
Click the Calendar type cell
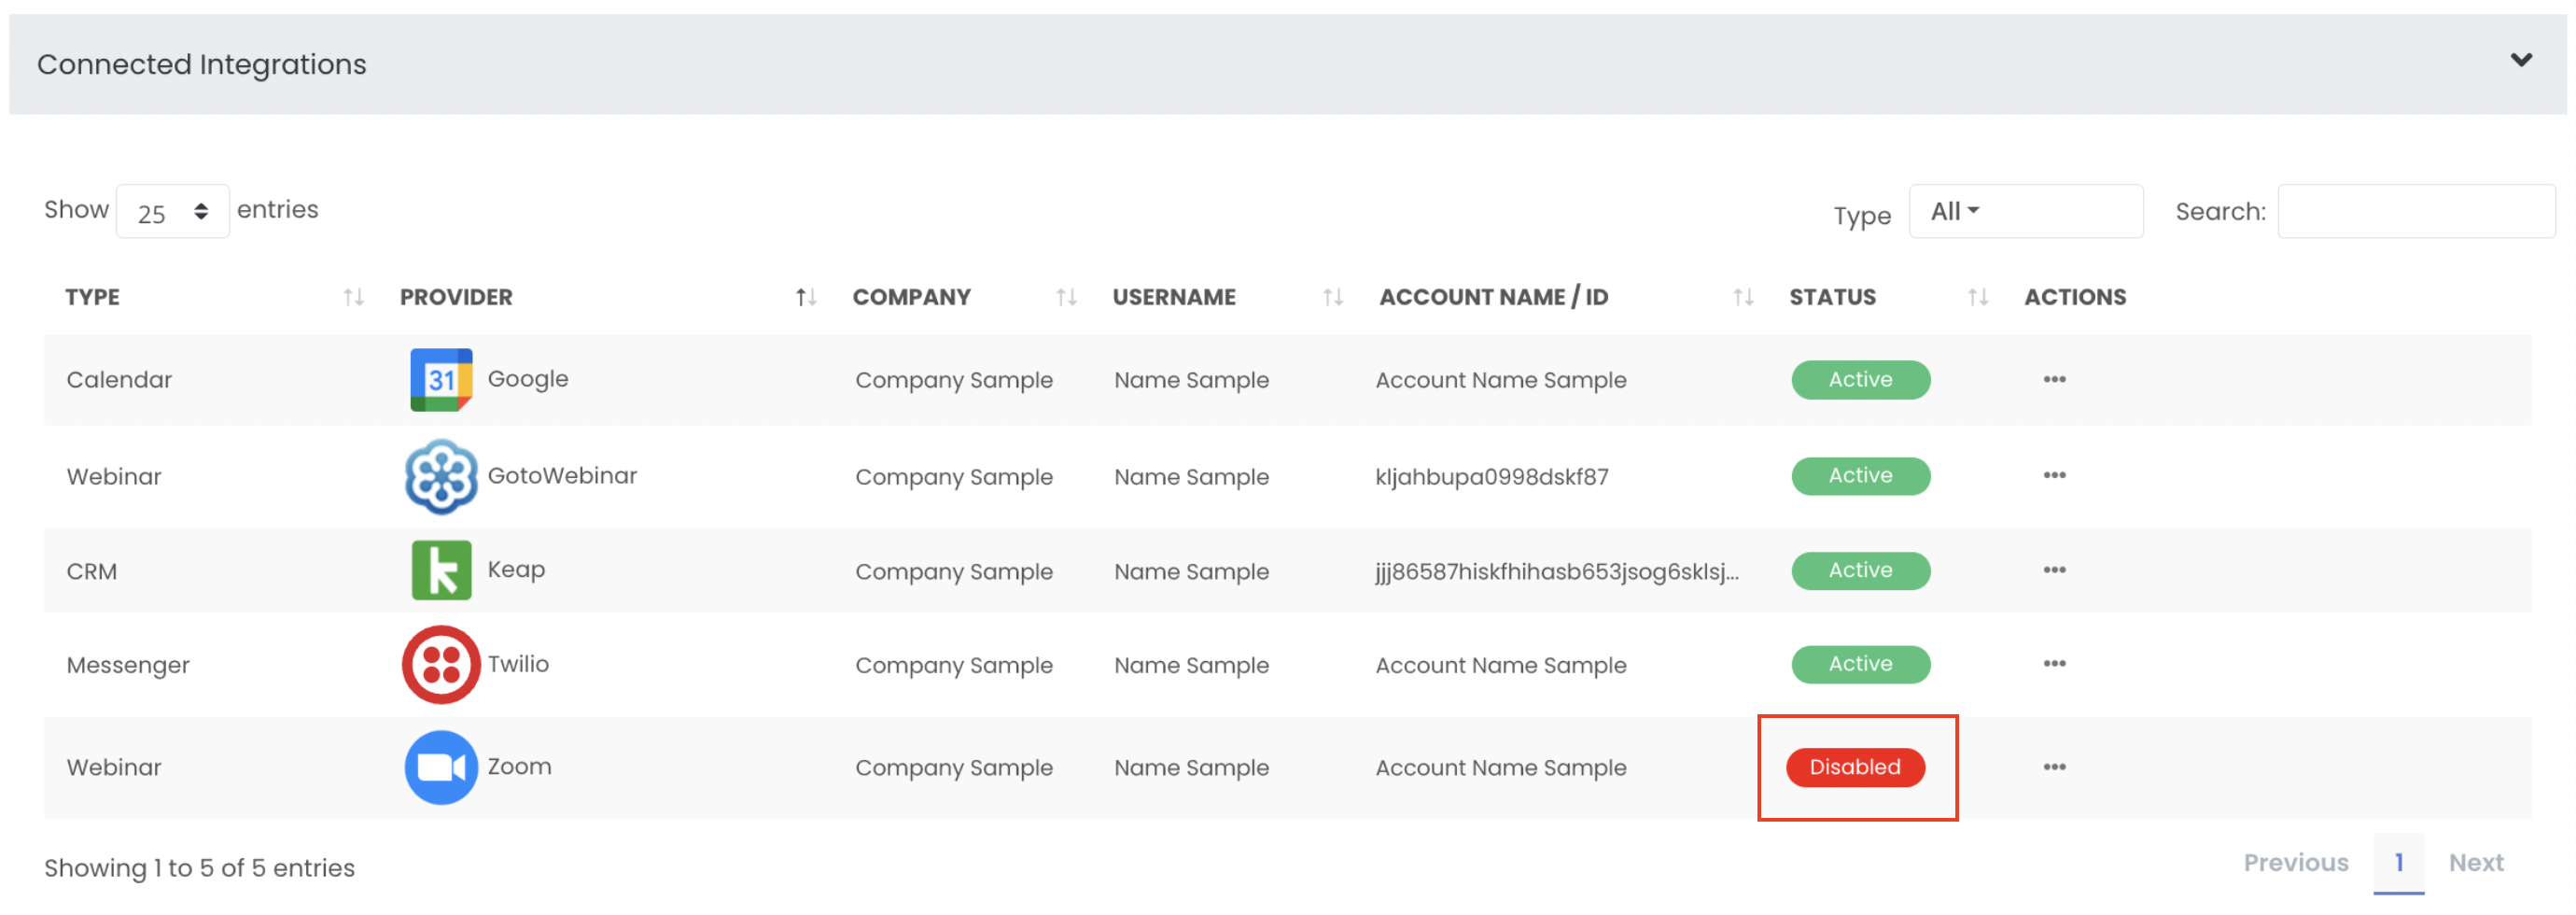pyautogui.click(x=119, y=380)
